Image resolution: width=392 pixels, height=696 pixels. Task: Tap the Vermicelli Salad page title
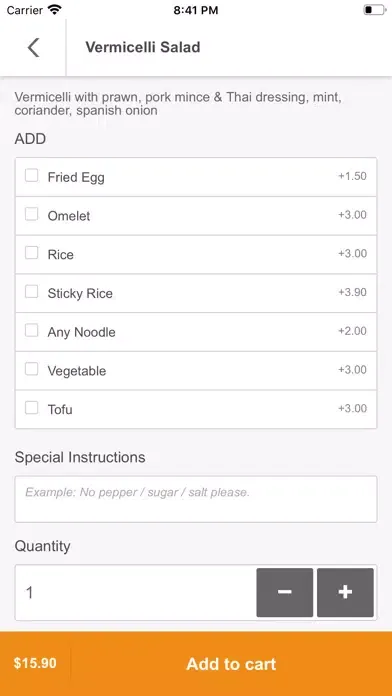point(143,47)
